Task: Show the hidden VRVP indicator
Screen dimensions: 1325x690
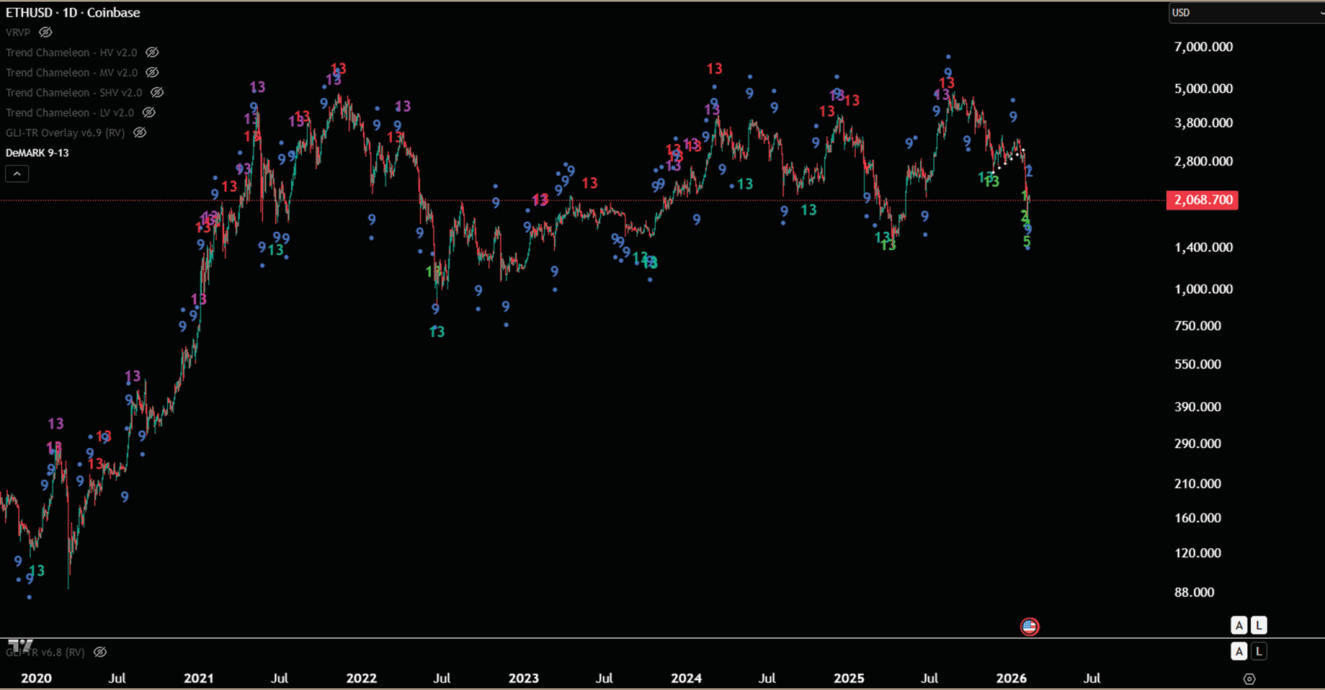Action: (45, 32)
